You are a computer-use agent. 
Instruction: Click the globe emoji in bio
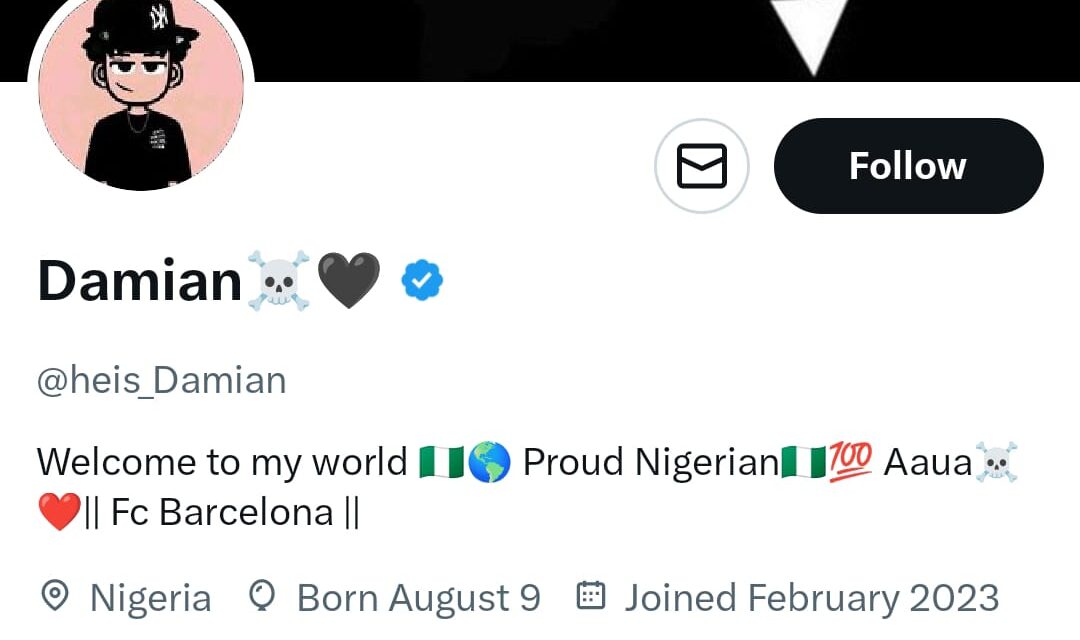(489, 462)
